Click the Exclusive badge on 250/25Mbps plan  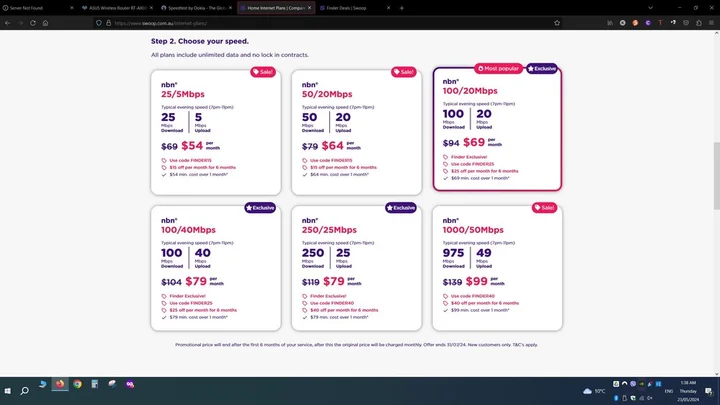(x=401, y=208)
